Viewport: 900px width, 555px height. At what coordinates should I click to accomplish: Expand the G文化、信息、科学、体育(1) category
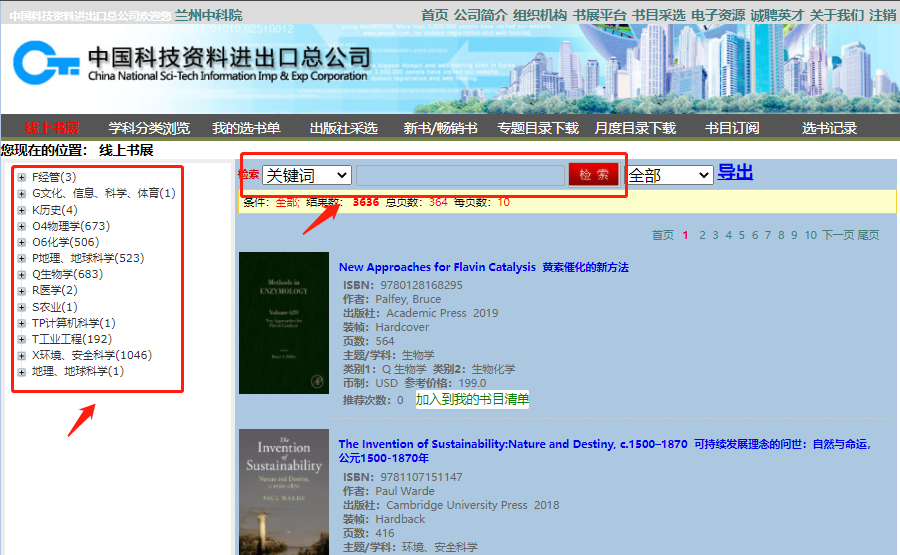click(x=22, y=193)
